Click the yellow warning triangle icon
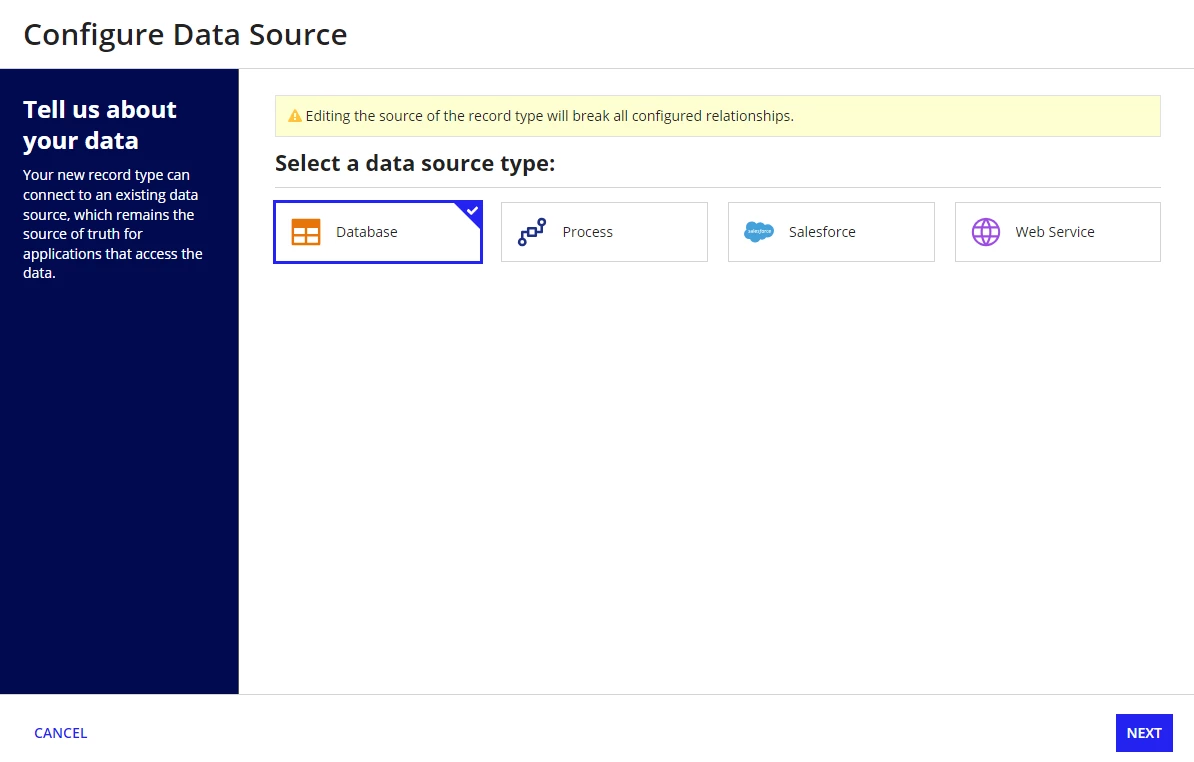This screenshot has height=762, width=1194. 295,116
